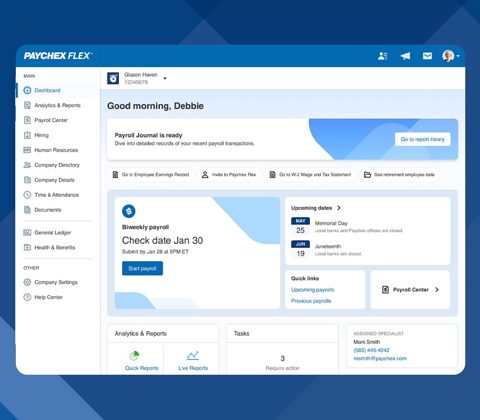Open the Previous payrolls link
Viewport: 480px width, 420px height.
point(311,301)
